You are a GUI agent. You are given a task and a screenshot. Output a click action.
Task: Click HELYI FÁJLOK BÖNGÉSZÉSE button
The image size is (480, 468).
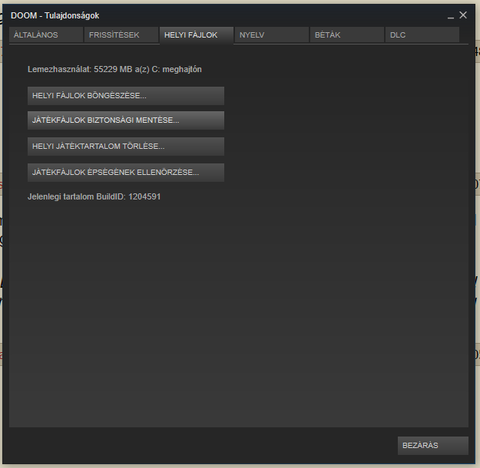[x=126, y=96]
